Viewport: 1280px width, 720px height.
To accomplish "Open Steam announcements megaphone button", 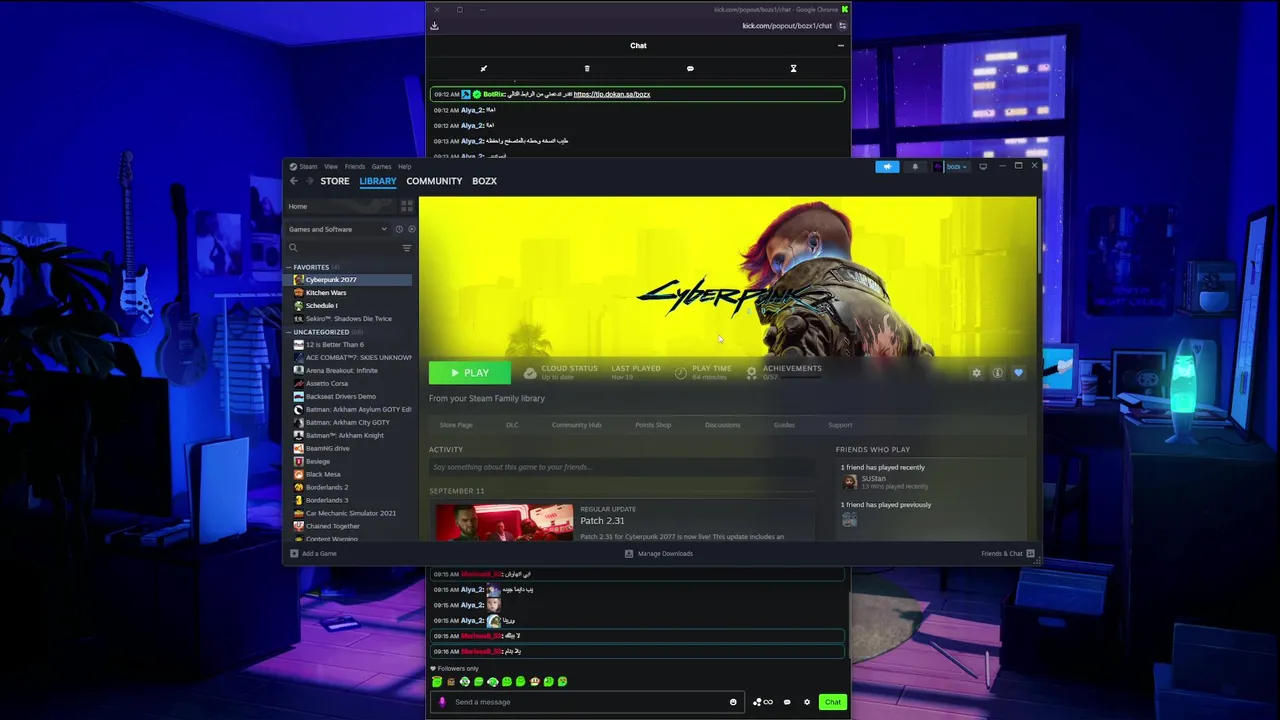I will click(x=887, y=167).
